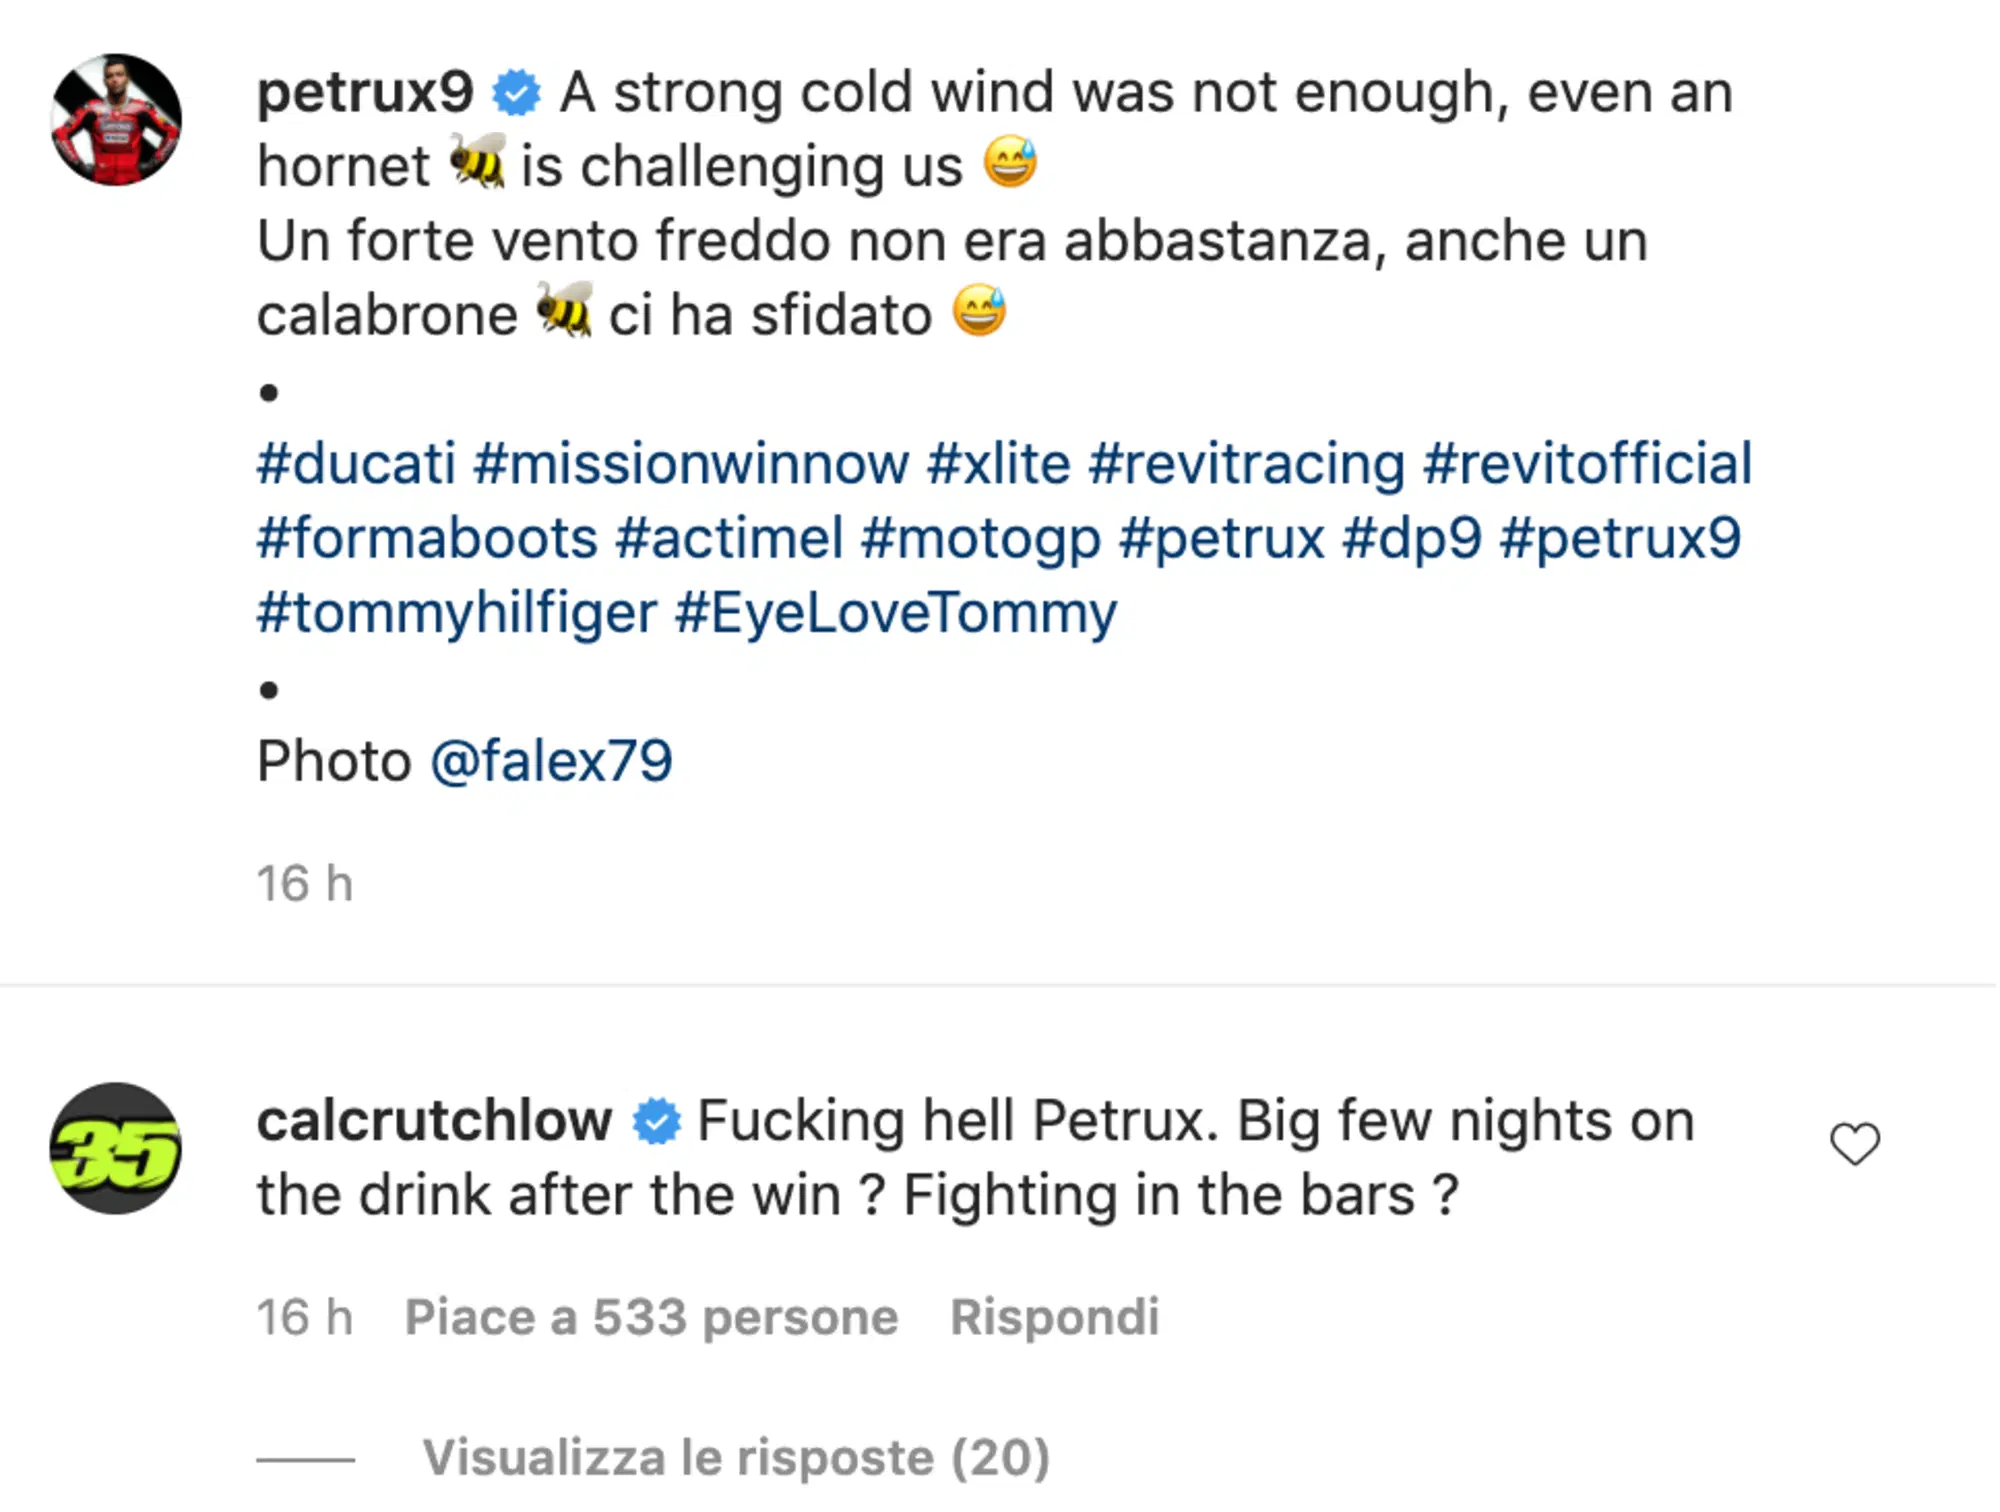Click Rispondi to reply to the comment
The width and height of the screenshot is (2000, 1512).
pyautogui.click(x=1054, y=1317)
